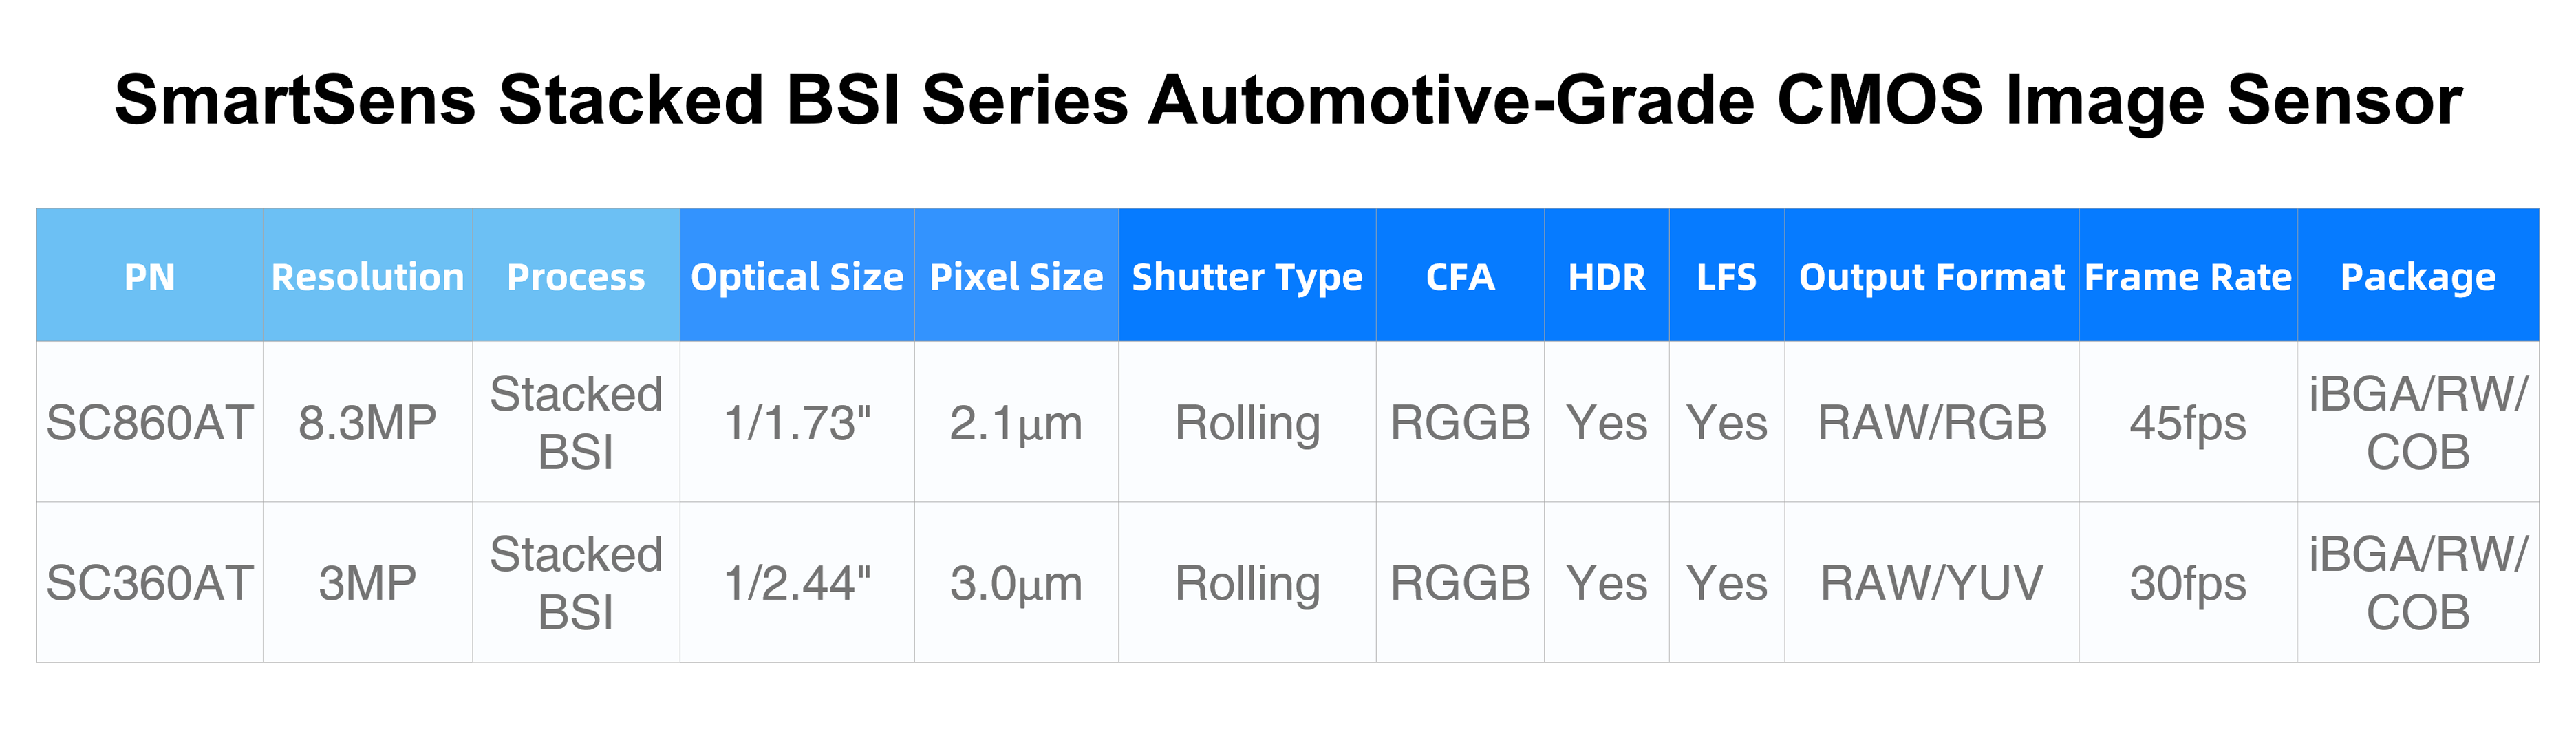Click the Frame Rate column header
2576x738 pixels.
click(x=2188, y=276)
